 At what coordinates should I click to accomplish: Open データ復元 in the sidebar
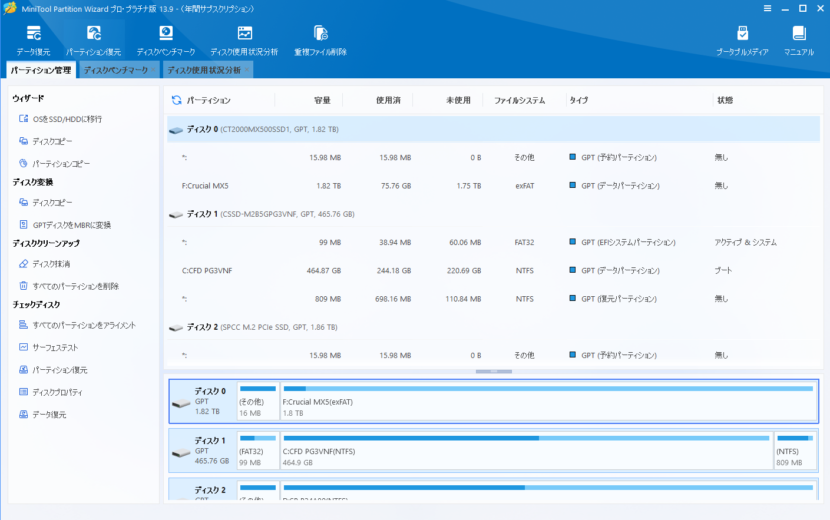pos(42,415)
